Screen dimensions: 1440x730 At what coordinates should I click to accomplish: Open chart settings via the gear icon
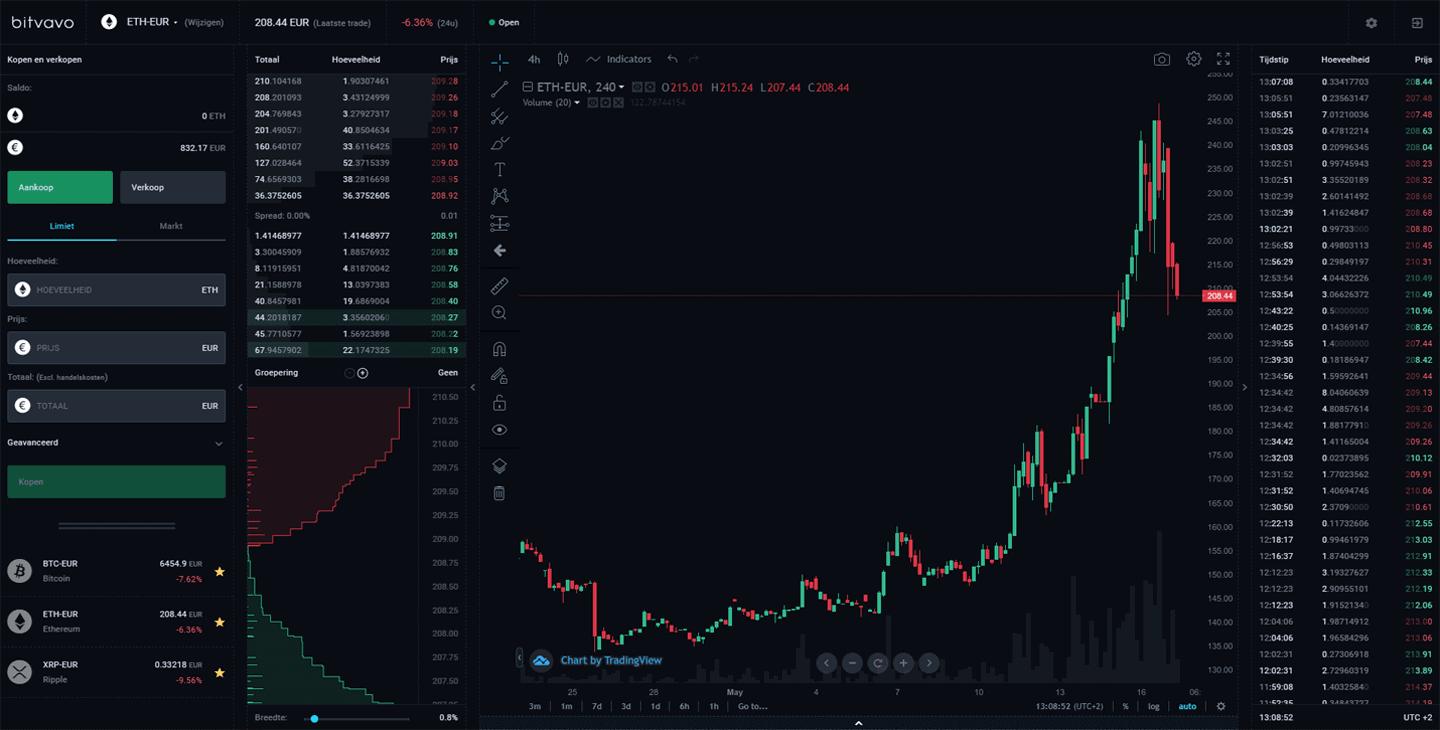(x=1193, y=59)
